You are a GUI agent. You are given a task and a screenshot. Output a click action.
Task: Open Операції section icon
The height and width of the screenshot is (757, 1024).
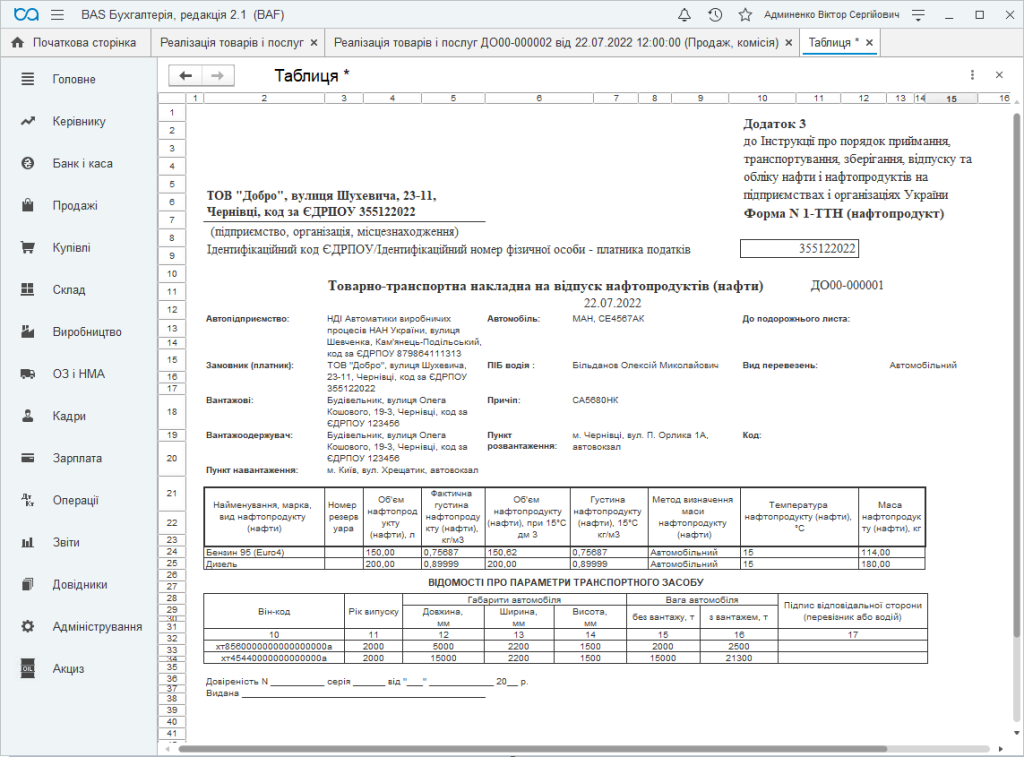coord(27,500)
